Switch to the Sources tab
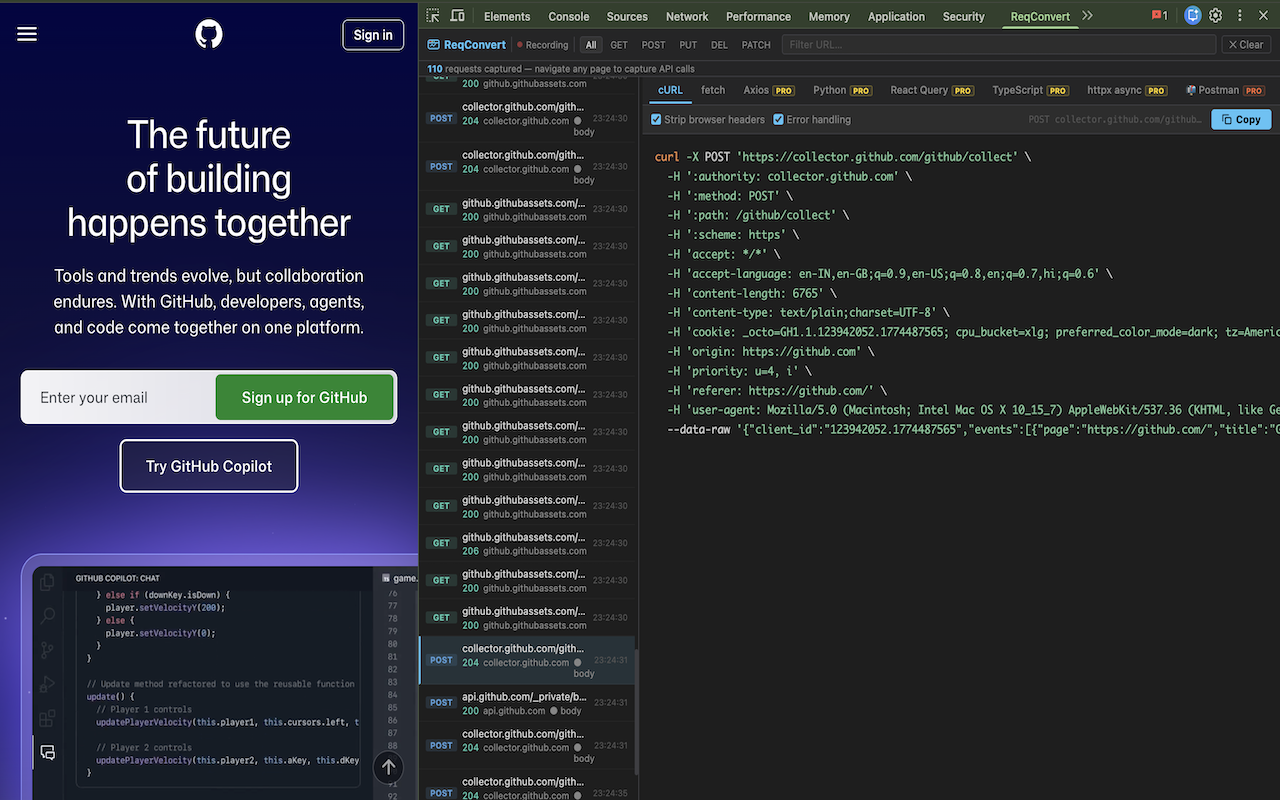 (627, 16)
